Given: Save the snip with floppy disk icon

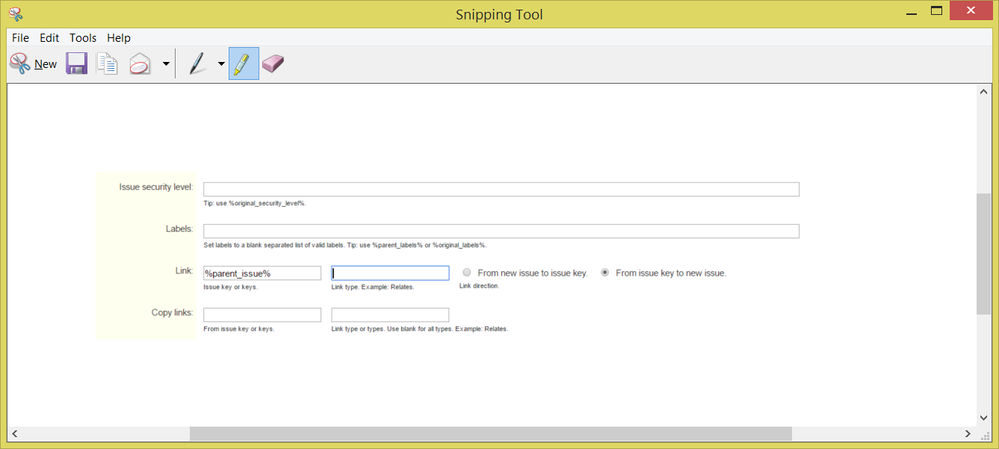Looking at the screenshot, I should click(76, 64).
